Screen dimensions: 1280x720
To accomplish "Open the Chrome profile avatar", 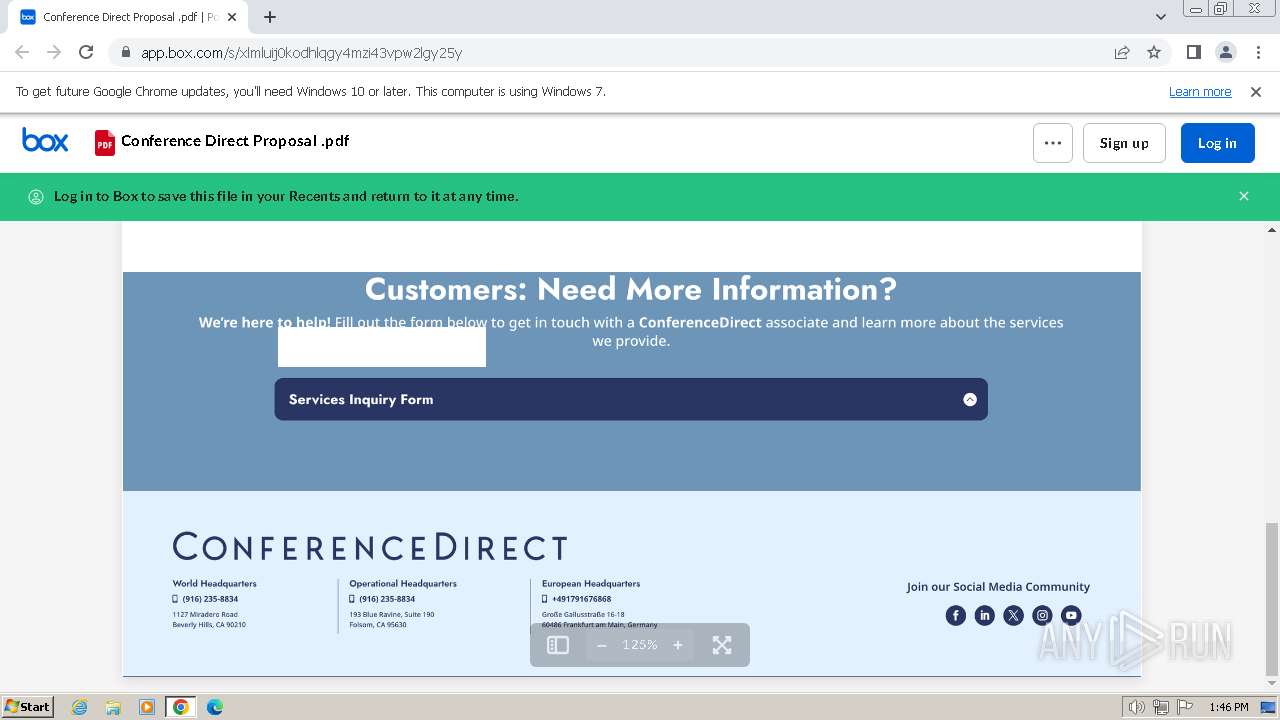I will point(1225,52).
